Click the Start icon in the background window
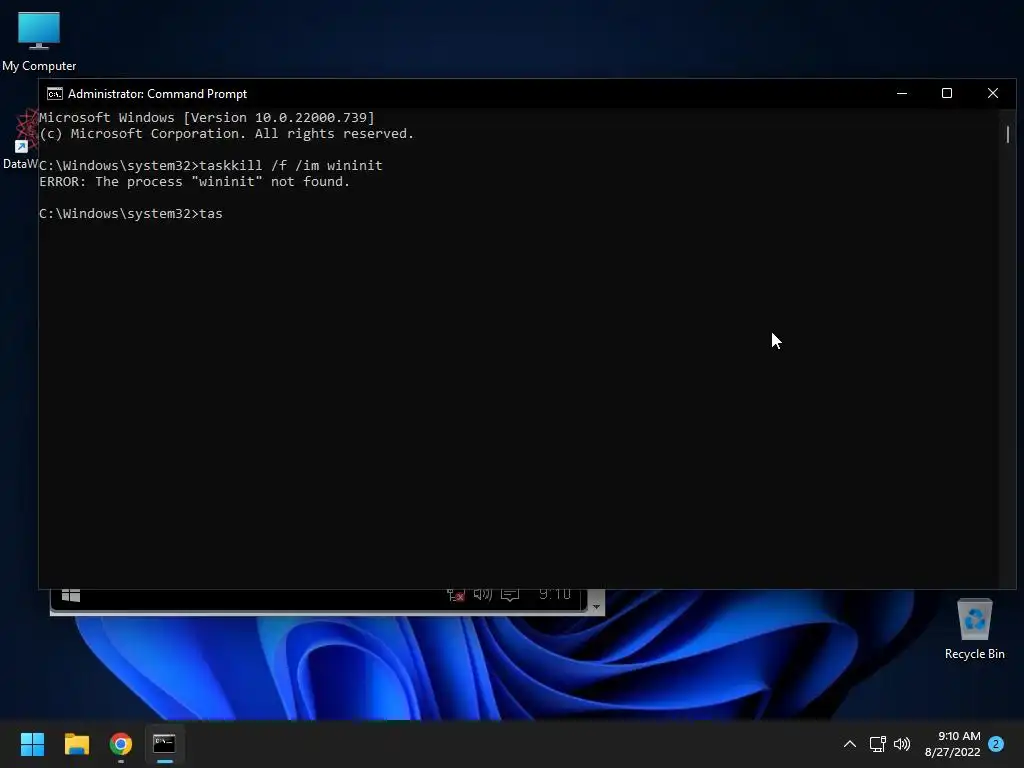1024x768 pixels. click(71, 595)
